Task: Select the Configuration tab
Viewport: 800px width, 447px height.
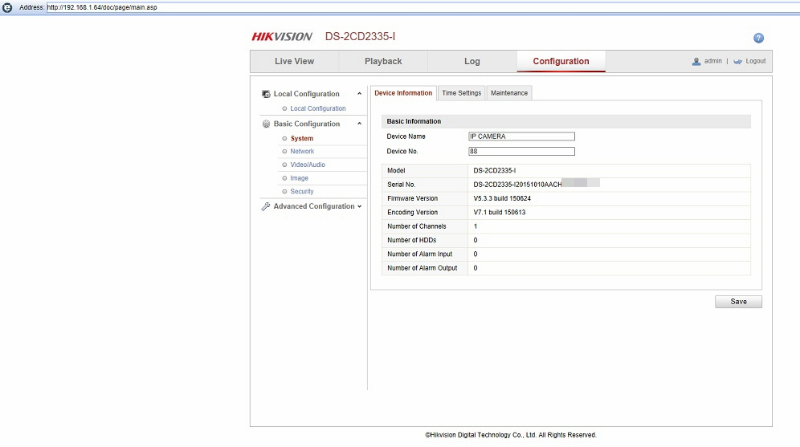Action: [561, 61]
